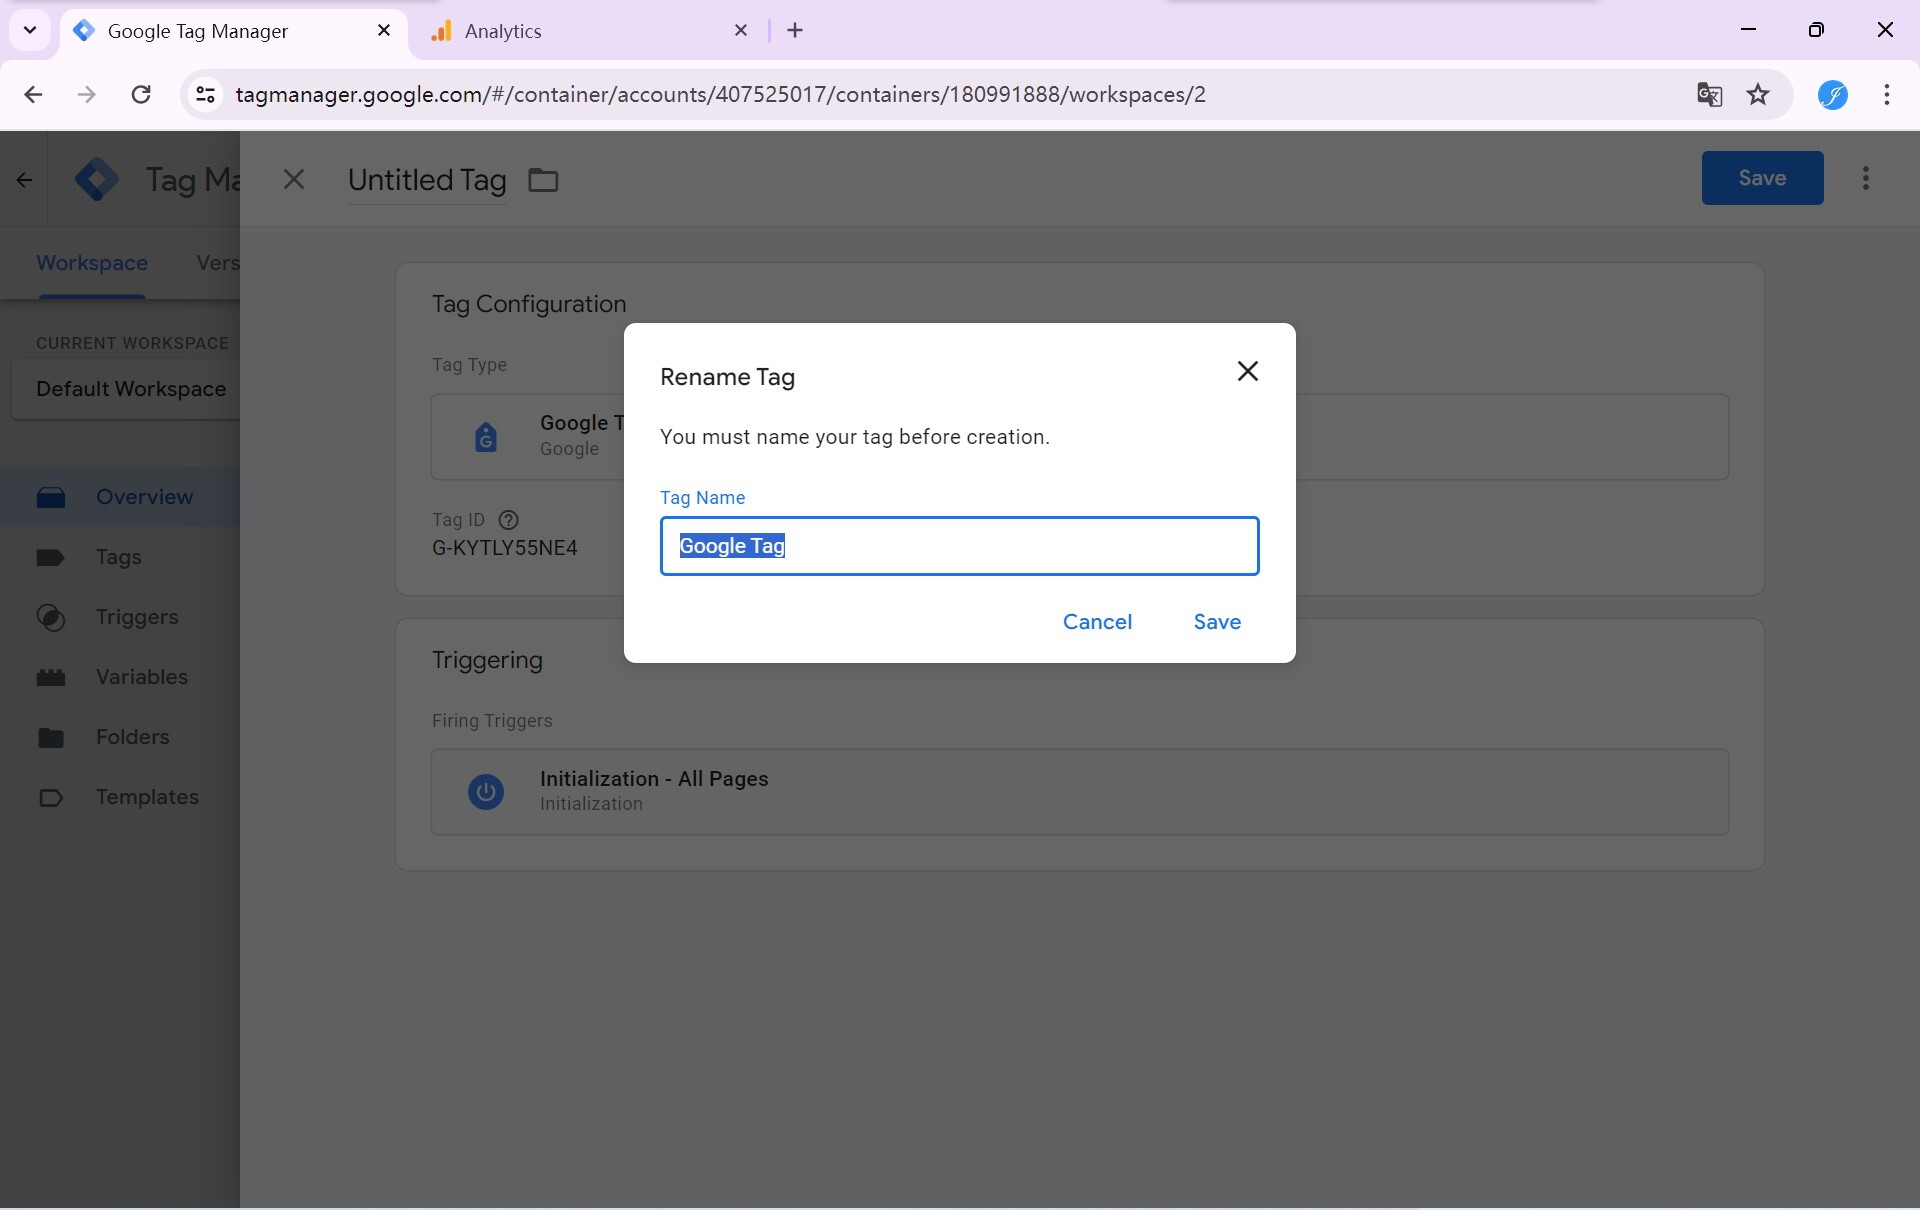View site information icon in address bar
Image resolution: width=1920 pixels, height=1210 pixels.
205,95
